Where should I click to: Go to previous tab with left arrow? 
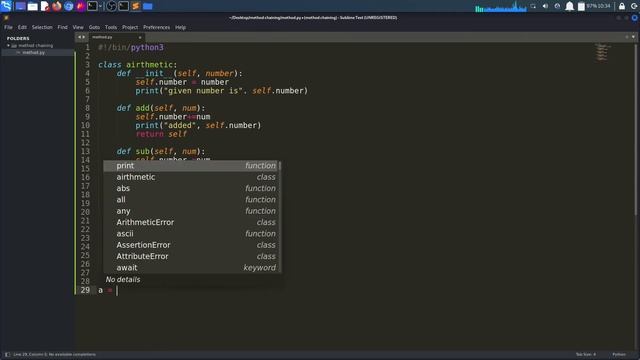(79, 37)
